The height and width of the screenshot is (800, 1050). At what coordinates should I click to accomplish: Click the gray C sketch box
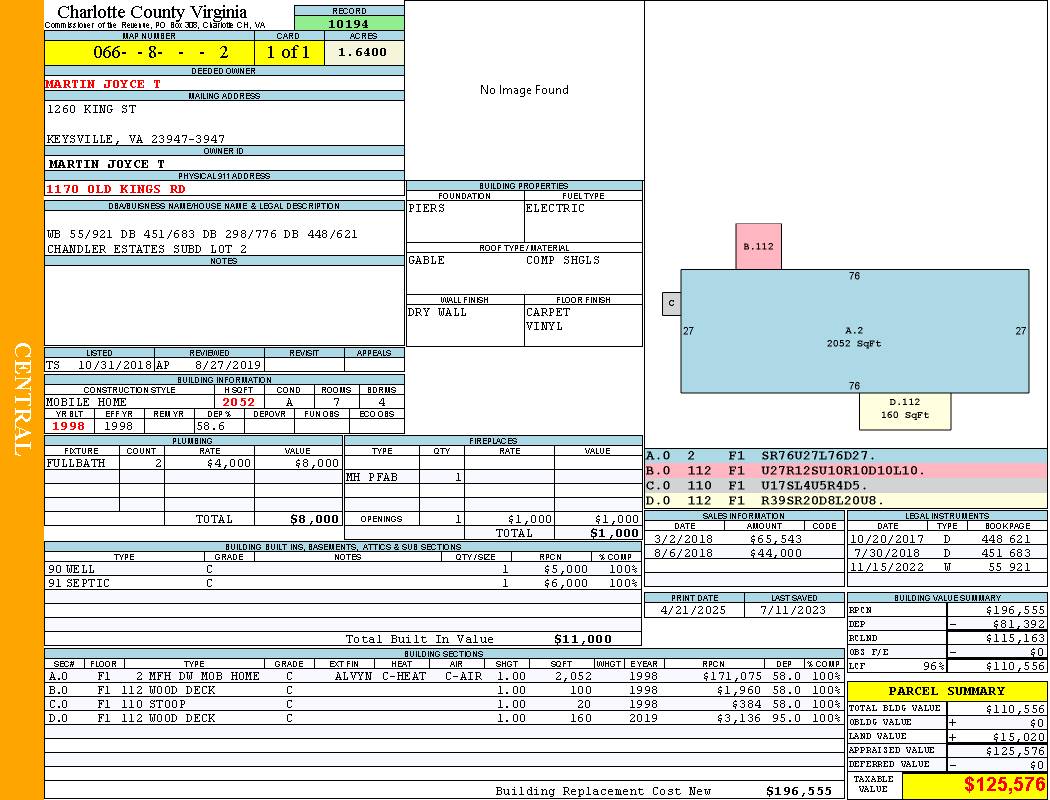click(x=672, y=304)
